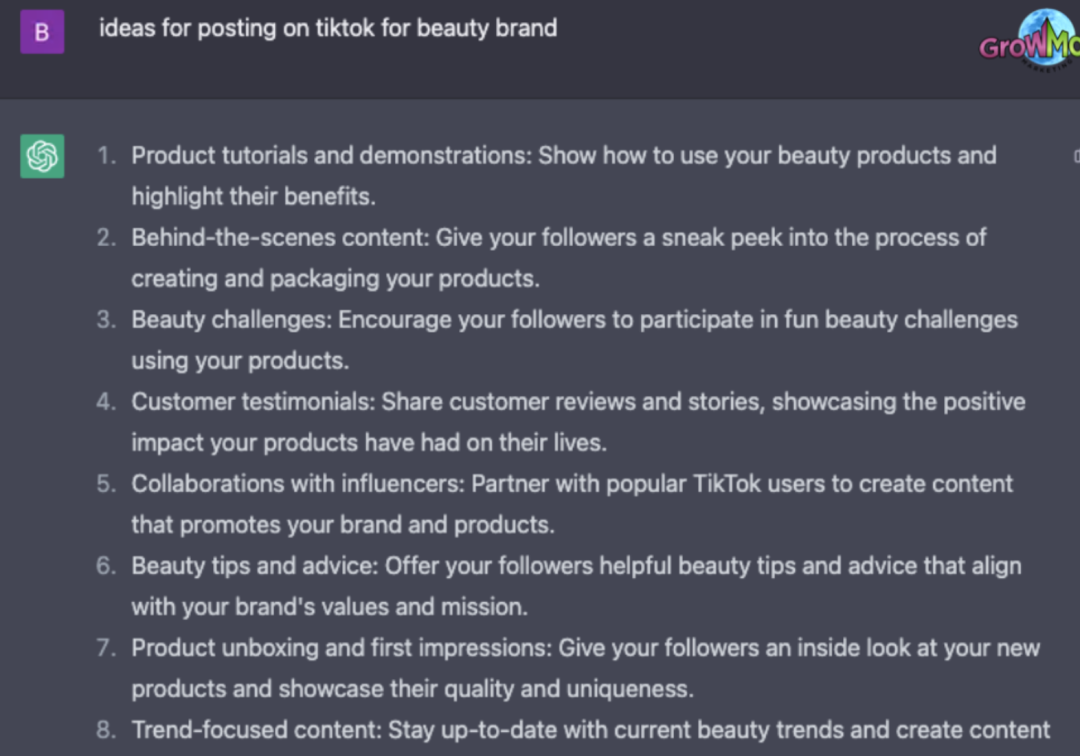This screenshot has width=1080, height=756.
Task: Click the "Product tutorials and demonstrations" list item
Action: [x=563, y=156]
